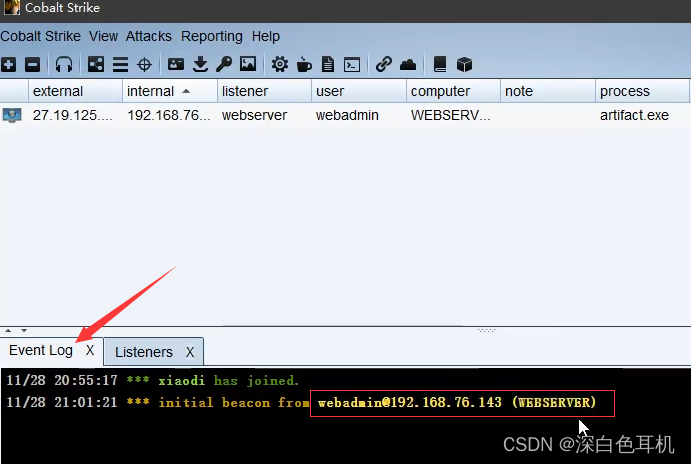This screenshot has width=691, height=464.
Task: Open keystrokes key icon
Action: pyautogui.click(x=224, y=64)
